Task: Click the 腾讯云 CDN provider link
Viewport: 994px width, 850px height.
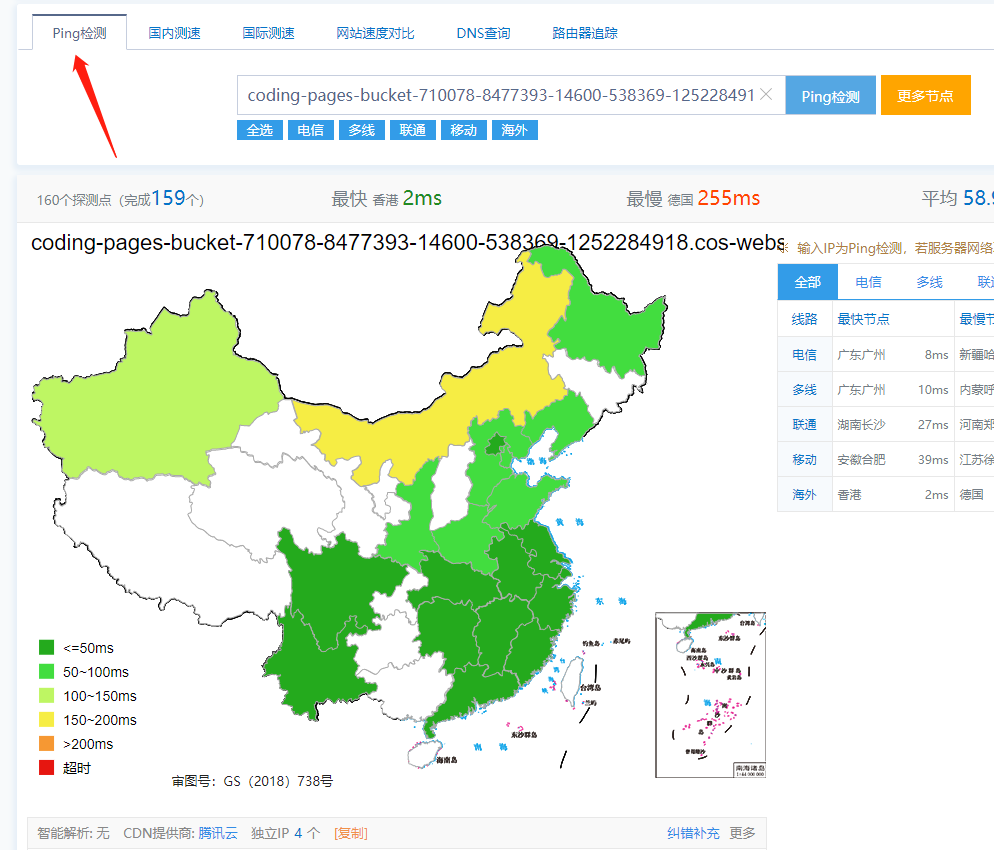Action: pyautogui.click(x=218, y=833)
